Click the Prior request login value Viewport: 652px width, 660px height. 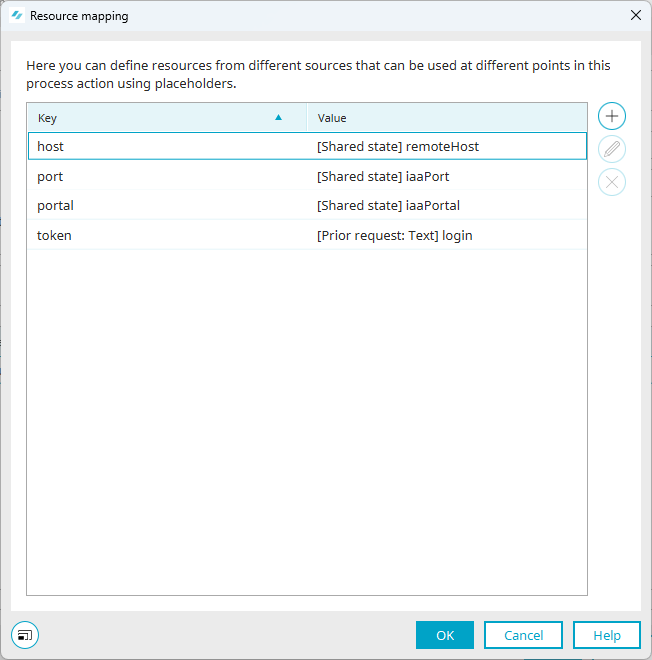pos(394,235)
